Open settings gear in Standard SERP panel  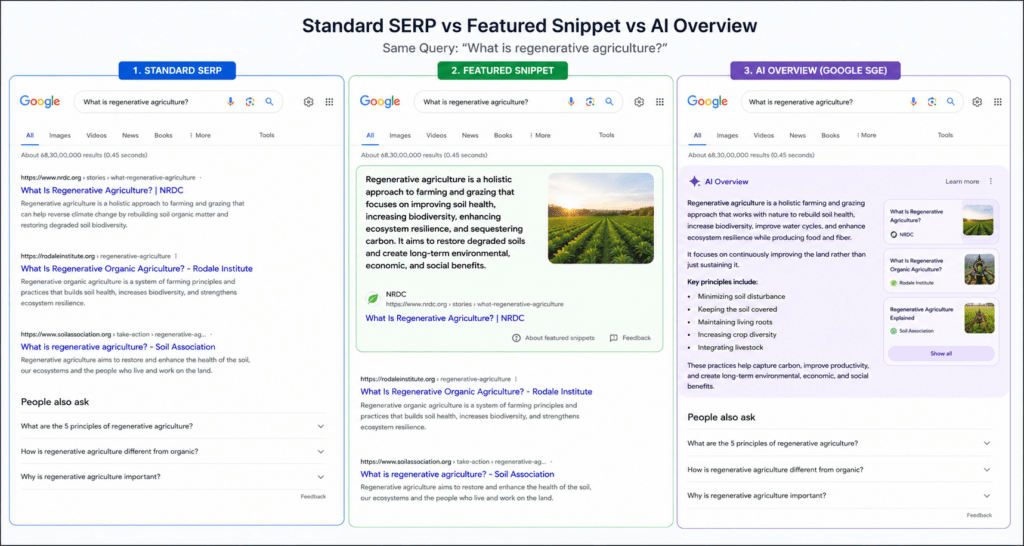coord(309,102)
